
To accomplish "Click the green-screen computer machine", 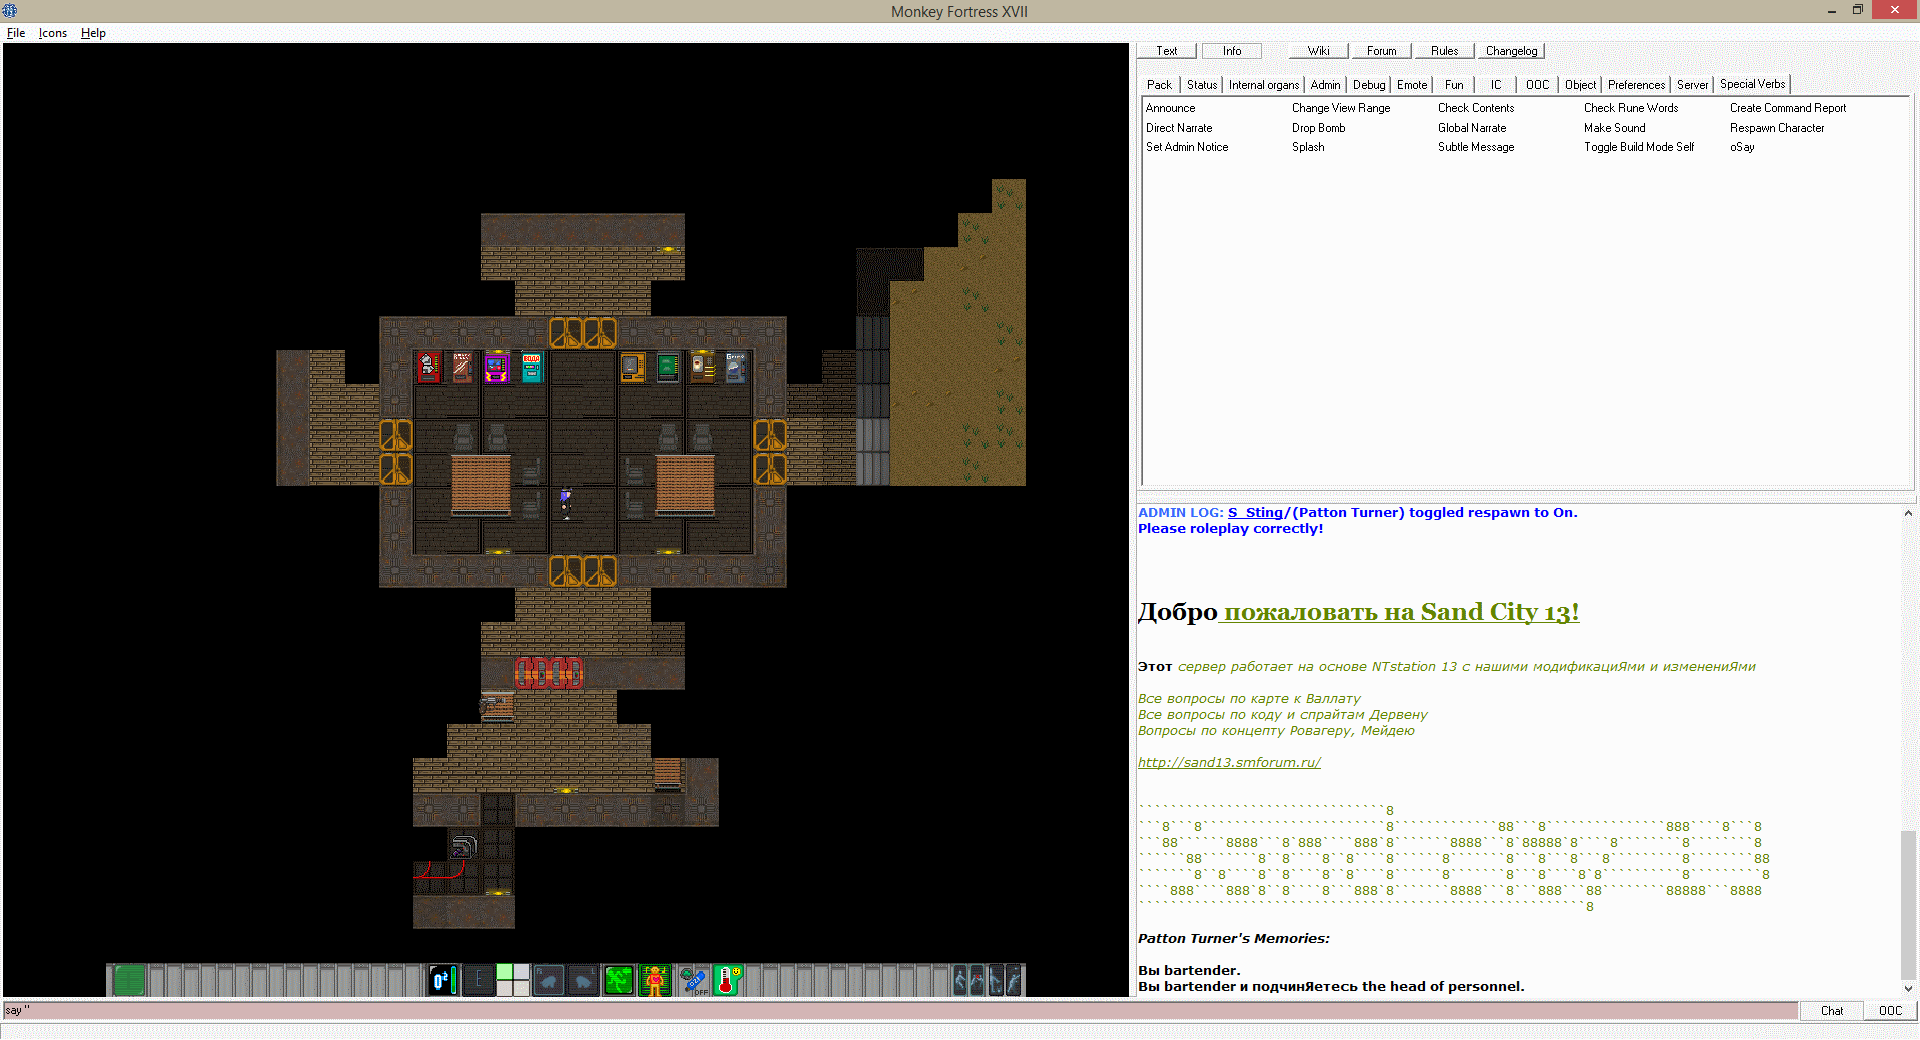I will click(667, 367).
